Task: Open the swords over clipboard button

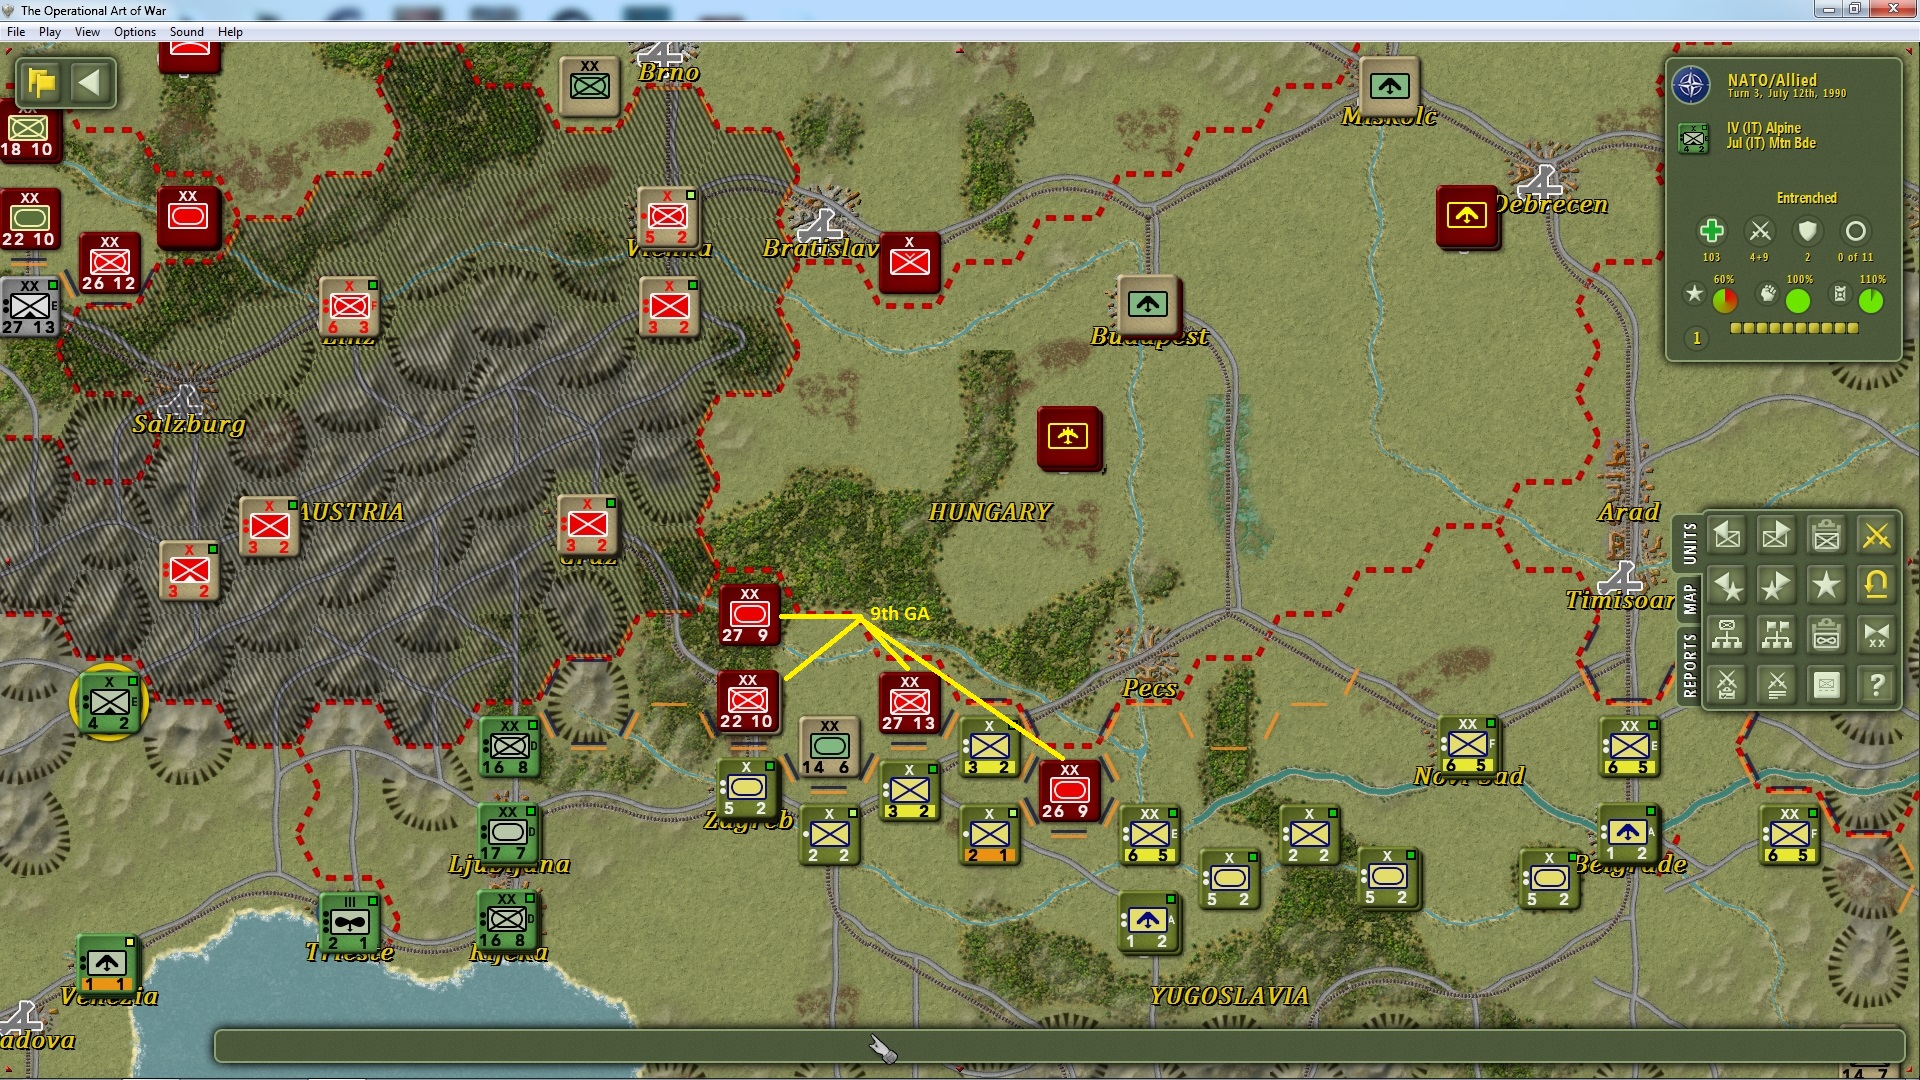Action: pos(1727,685)
